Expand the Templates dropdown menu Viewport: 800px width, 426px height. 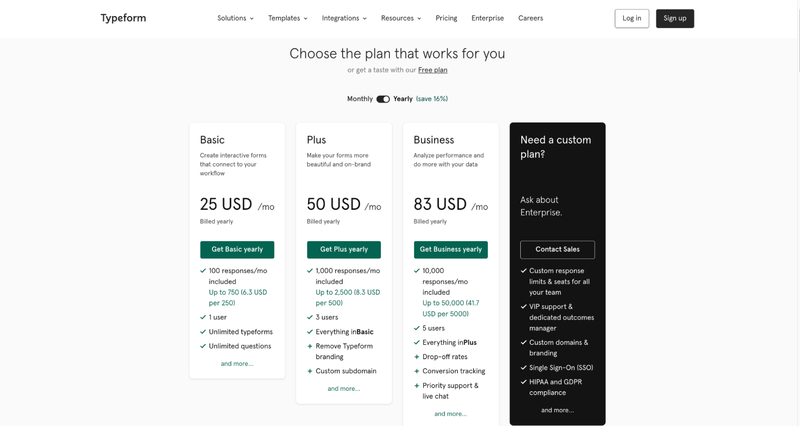point(288,18)
